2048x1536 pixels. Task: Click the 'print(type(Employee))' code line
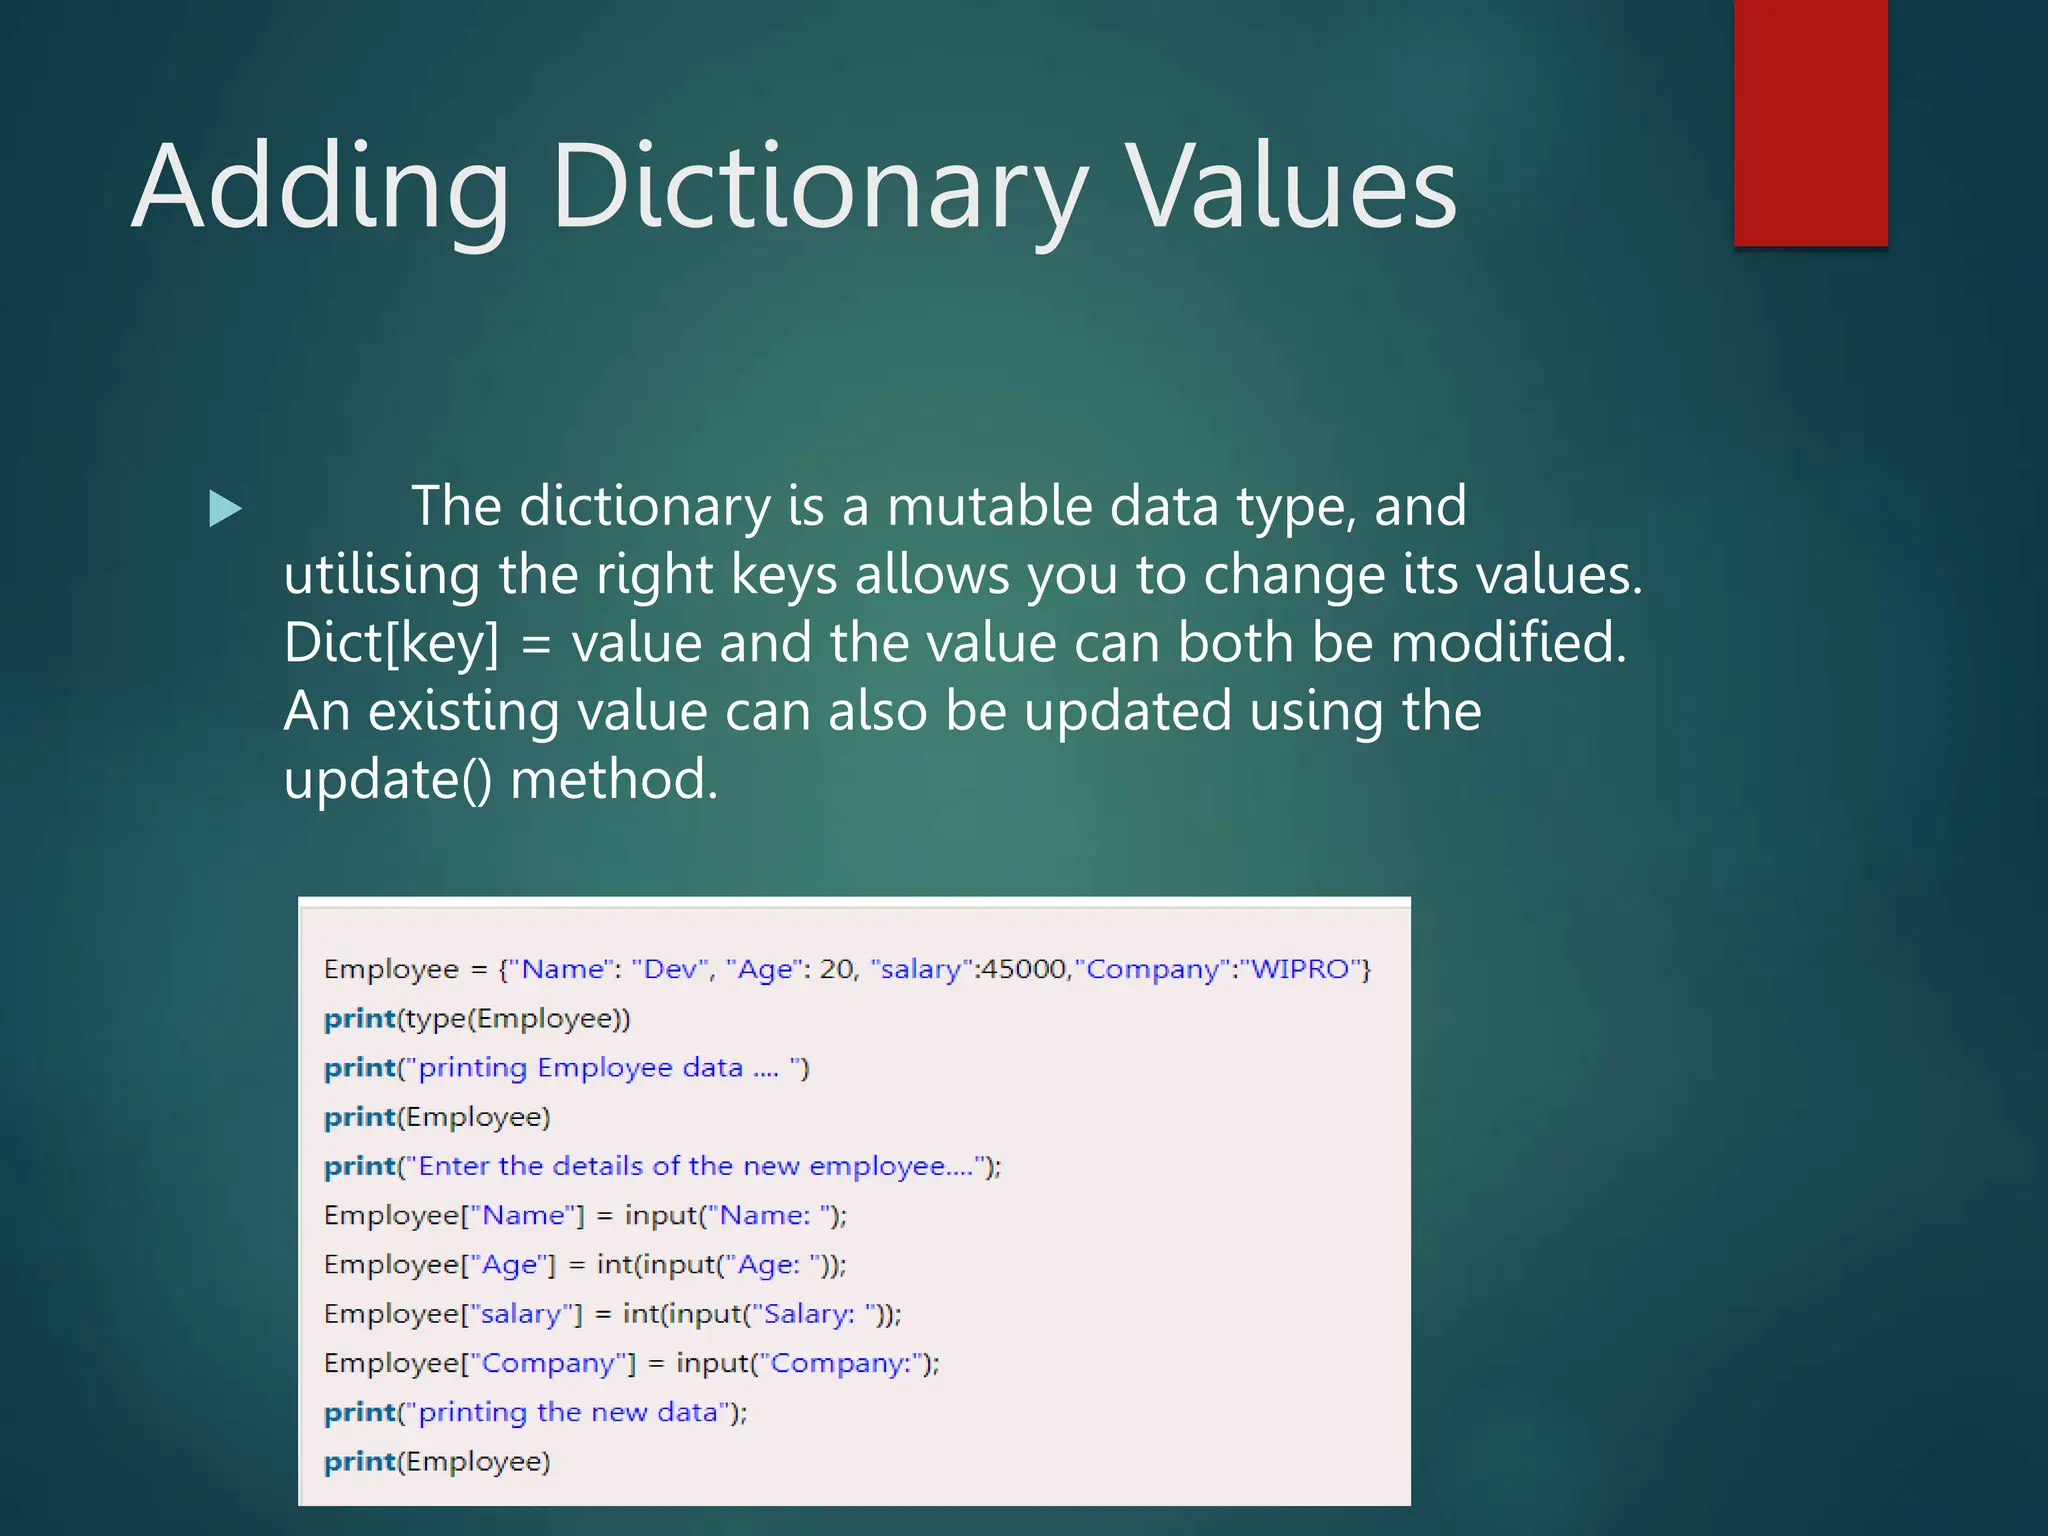tap(477, 1019)
